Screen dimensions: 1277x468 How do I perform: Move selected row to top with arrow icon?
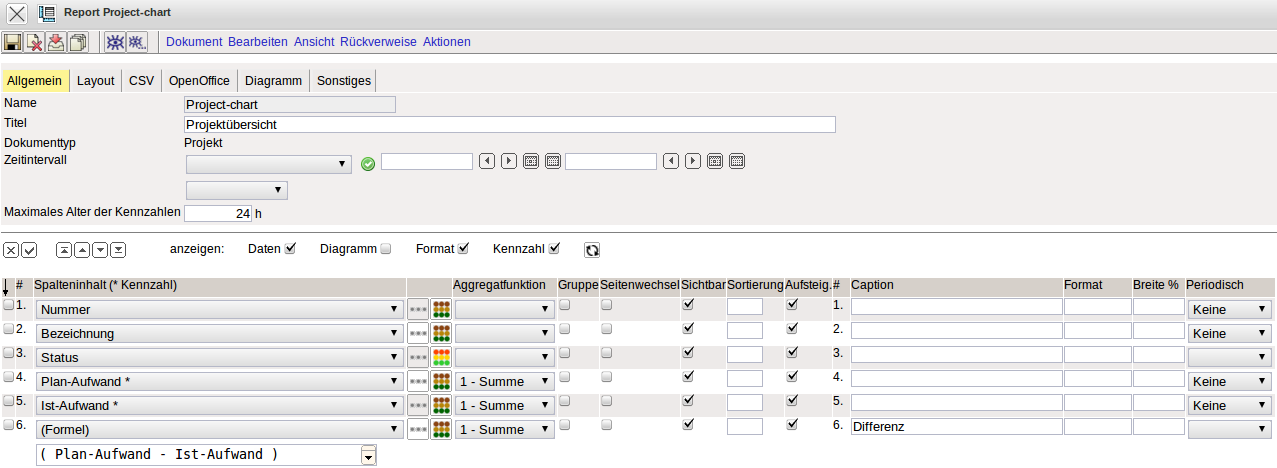coord(64,250)
